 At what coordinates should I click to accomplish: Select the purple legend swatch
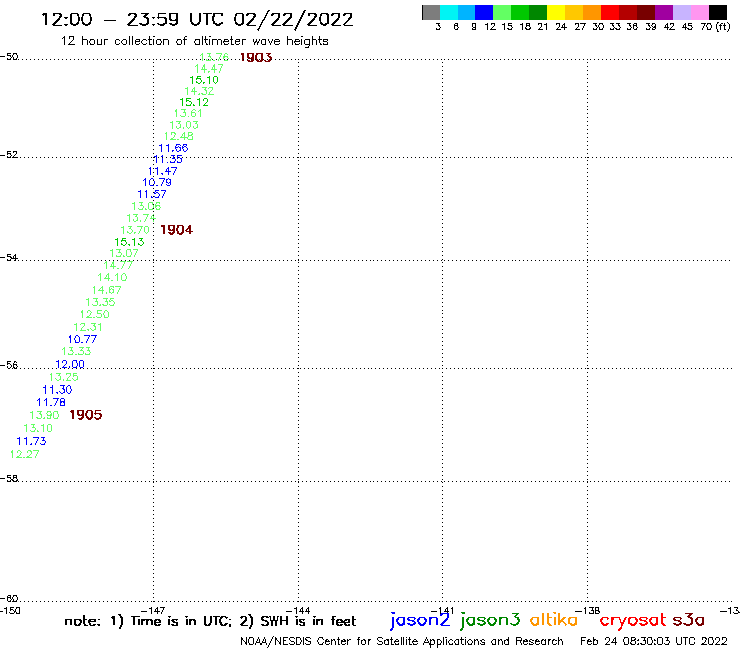pos(664,12)
